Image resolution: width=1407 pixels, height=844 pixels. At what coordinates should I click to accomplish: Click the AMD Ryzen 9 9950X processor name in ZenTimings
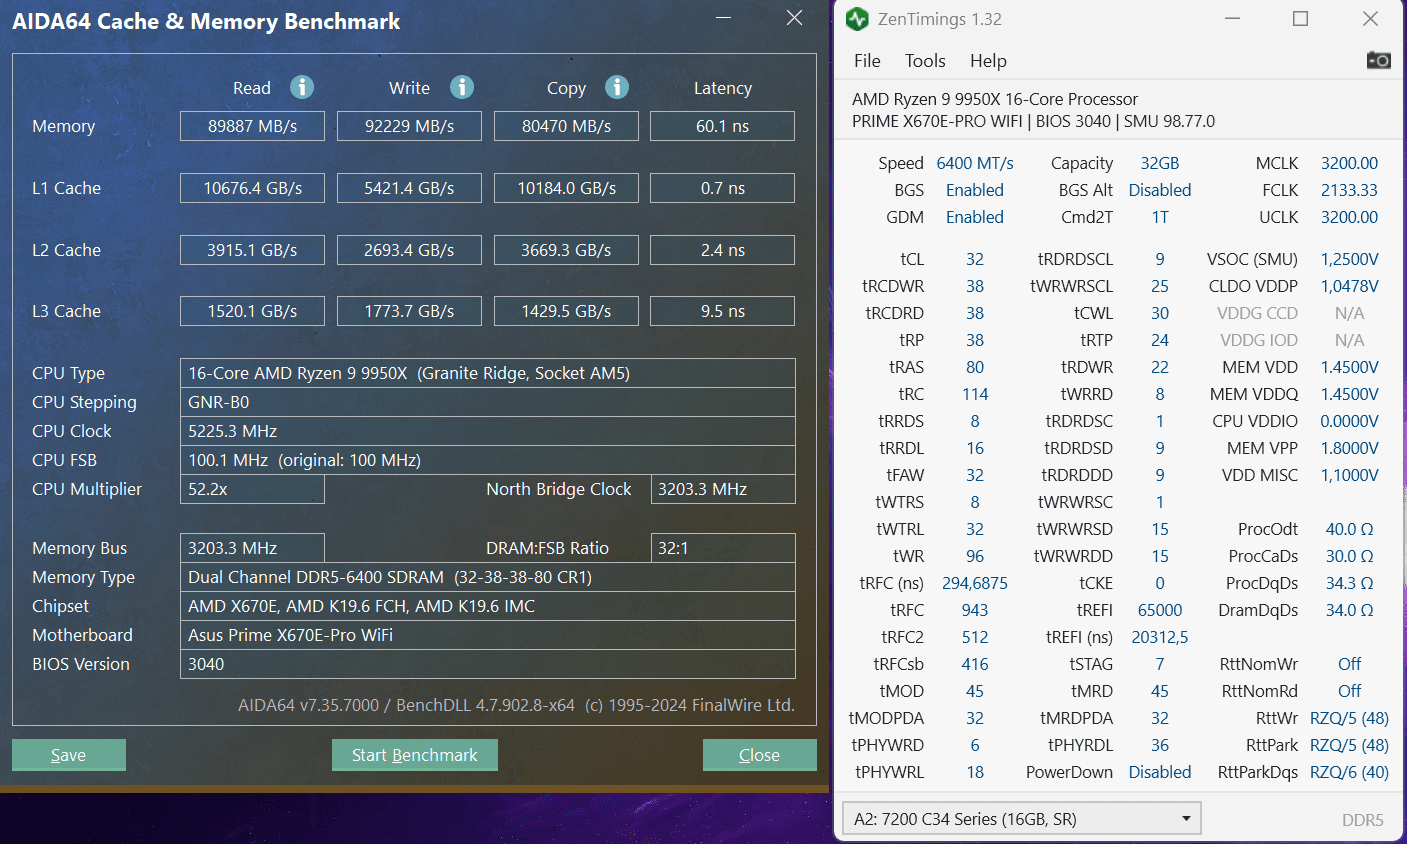[995, 99]
